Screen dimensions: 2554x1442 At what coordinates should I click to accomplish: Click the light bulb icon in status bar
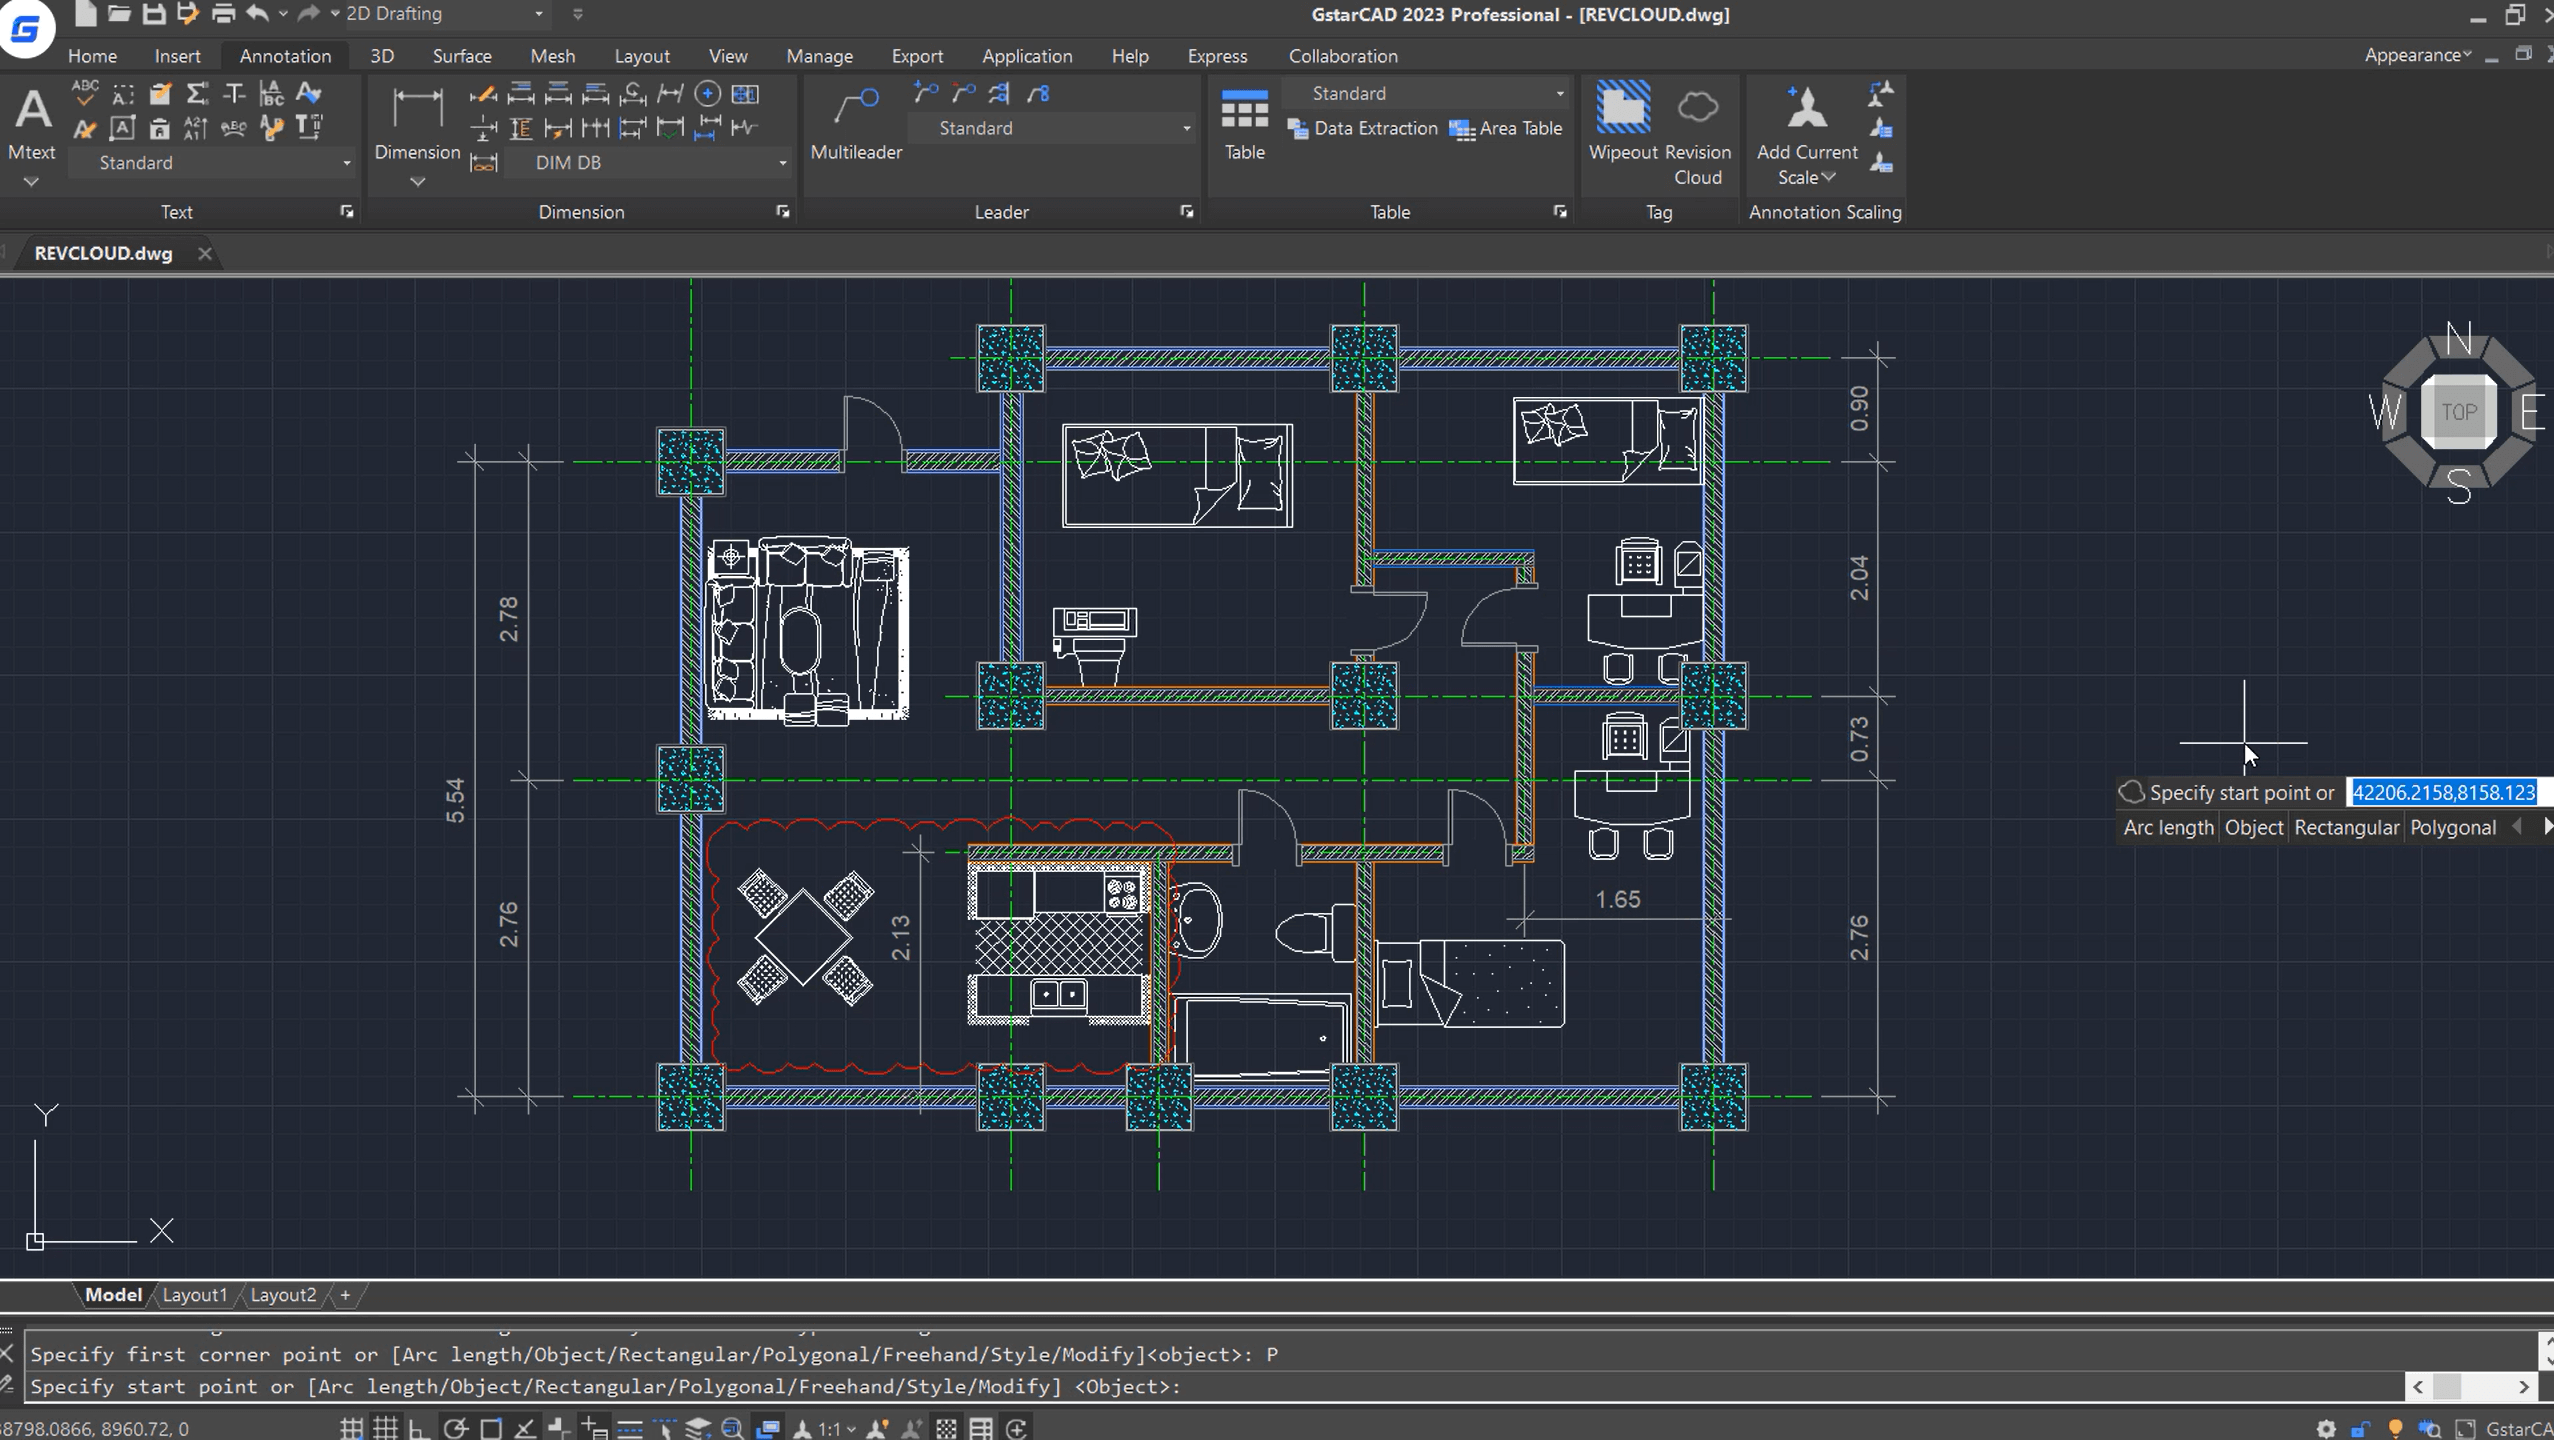click(2395, 1429)
